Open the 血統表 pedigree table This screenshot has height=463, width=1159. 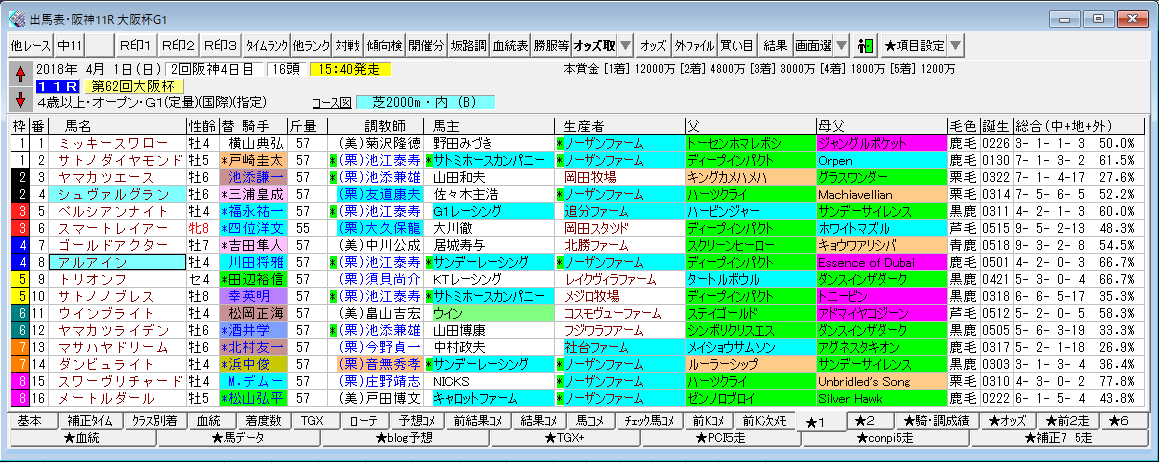(510, 46)
